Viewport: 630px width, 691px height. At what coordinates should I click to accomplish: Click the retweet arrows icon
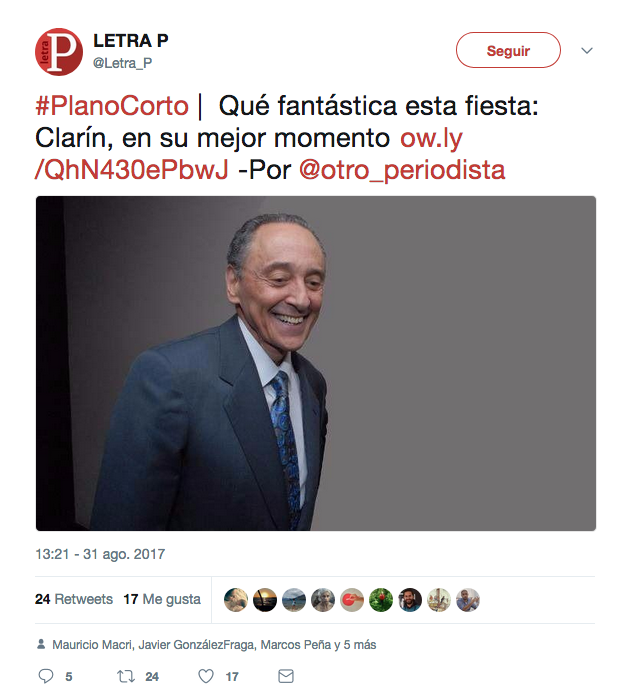126,676
